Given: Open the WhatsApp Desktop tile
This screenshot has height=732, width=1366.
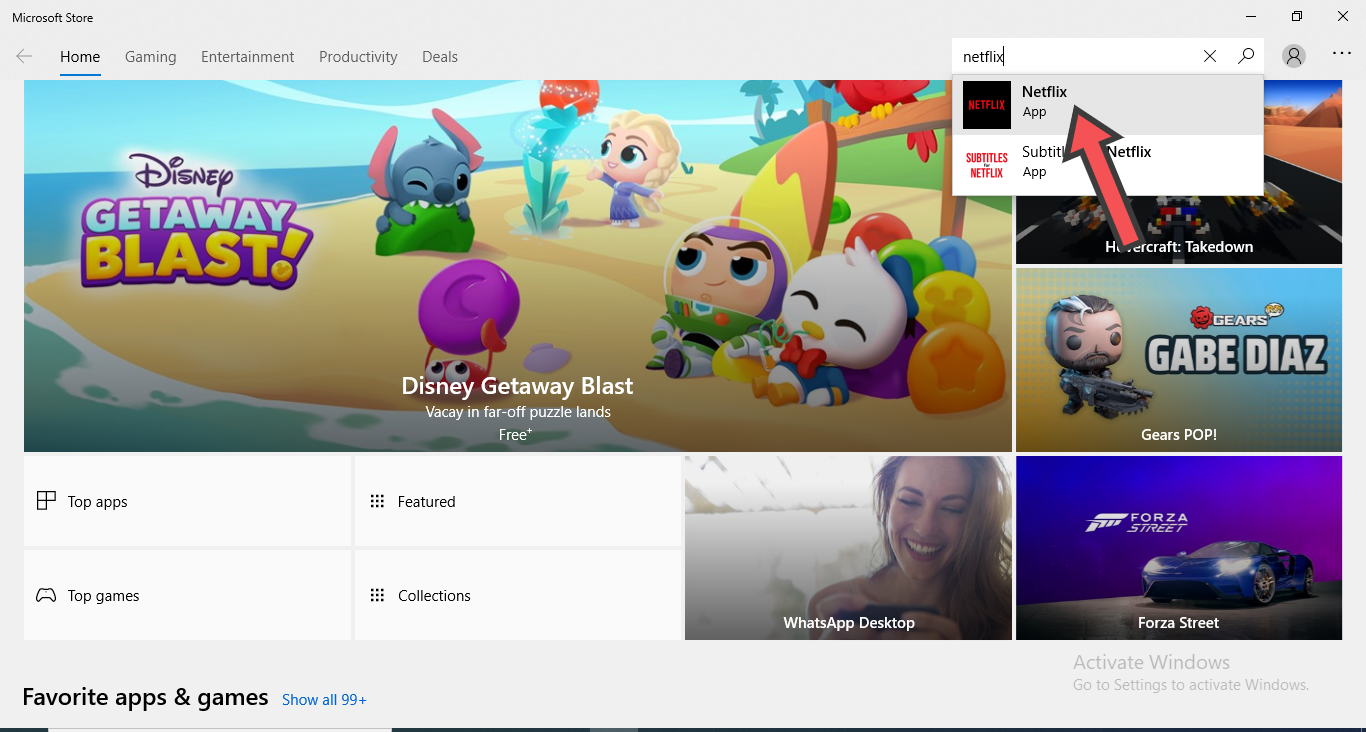Looking at the screenshot, I should point(848,548).
